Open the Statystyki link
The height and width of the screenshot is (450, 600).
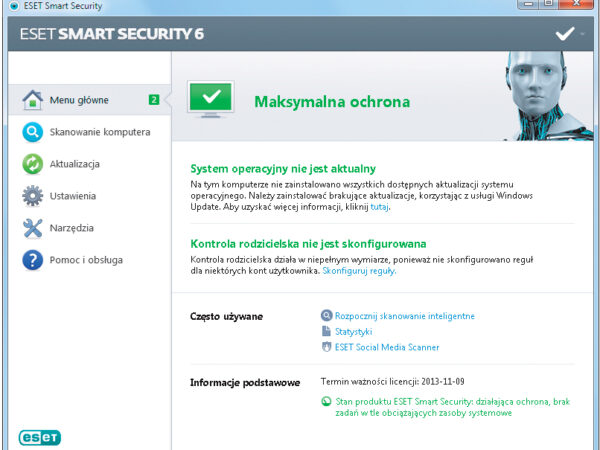353,331
